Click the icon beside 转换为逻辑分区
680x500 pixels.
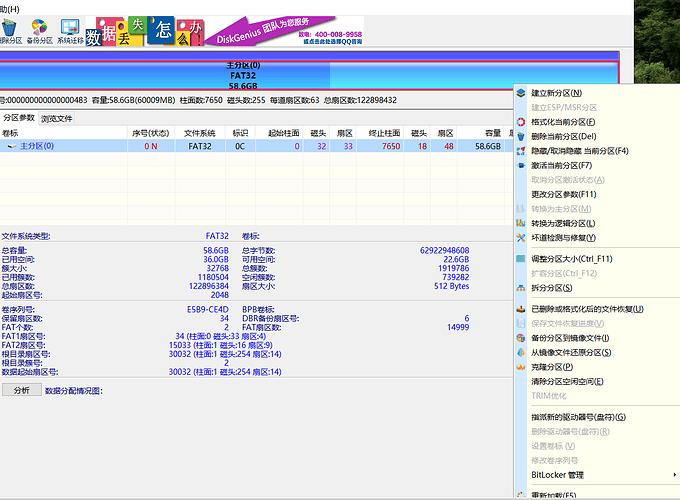521,223
